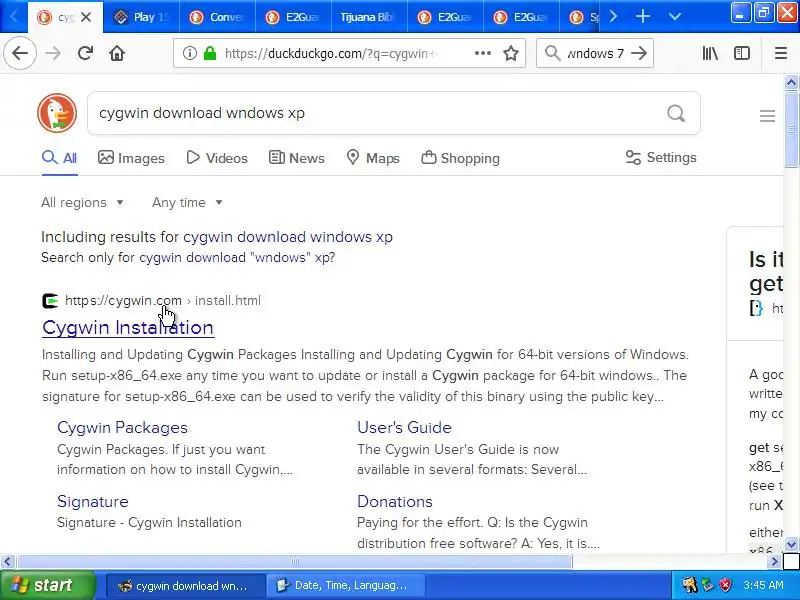800x600 pixels.
Task: Click the red shield tray icon
Action: coord(726,585)
